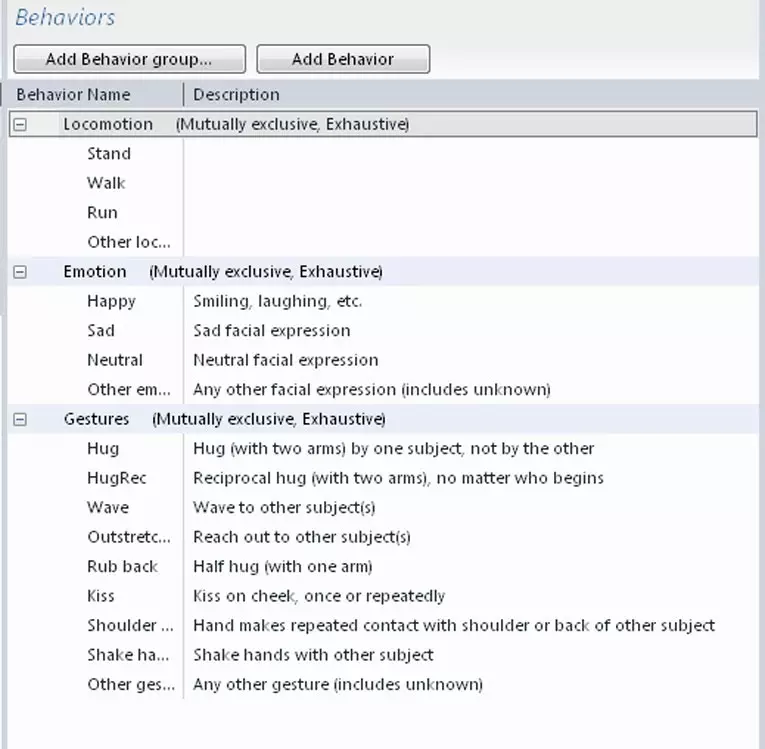Image resolution: width=765 pixels, height=749 pixels.
Task: Select the Behavior Name column header
Action: coord(74,95)
